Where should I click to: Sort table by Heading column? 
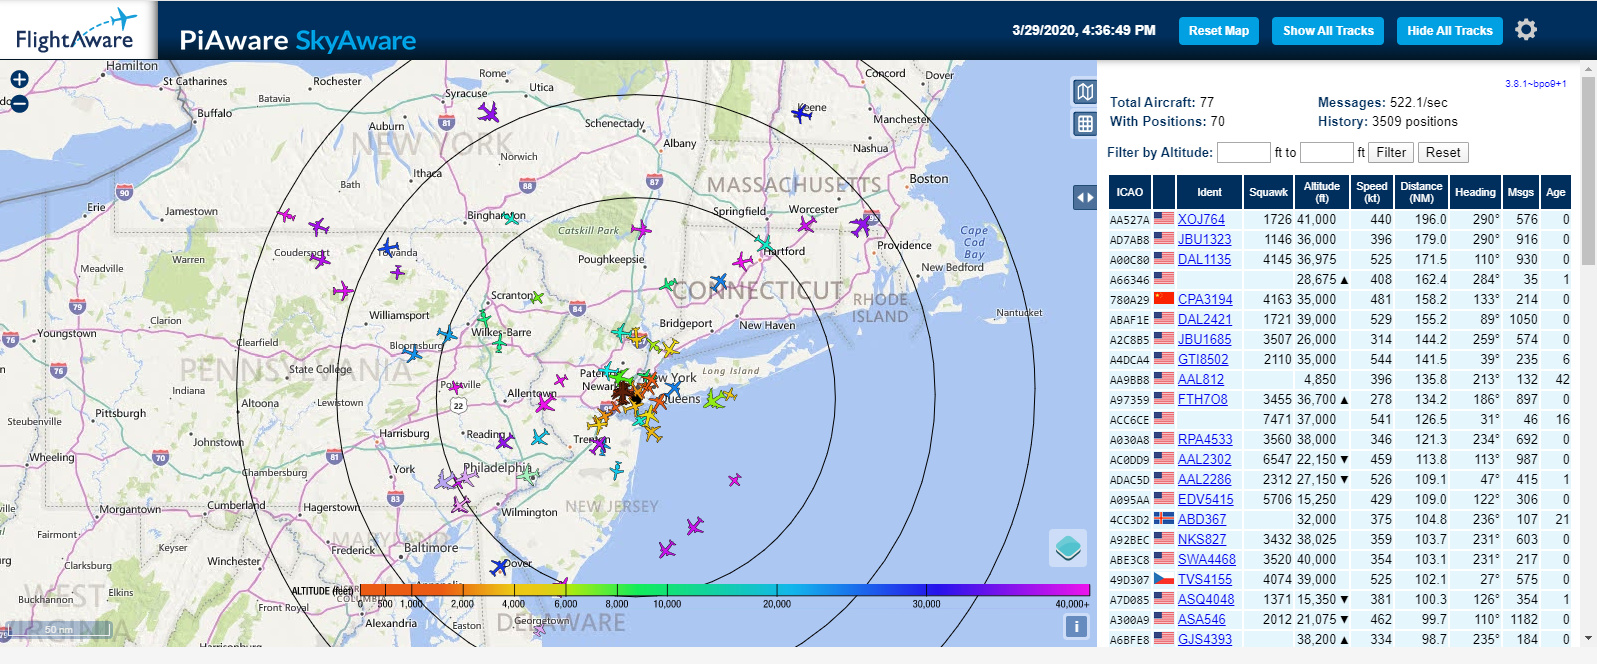pyautogui.click(x=1475, y=192)
